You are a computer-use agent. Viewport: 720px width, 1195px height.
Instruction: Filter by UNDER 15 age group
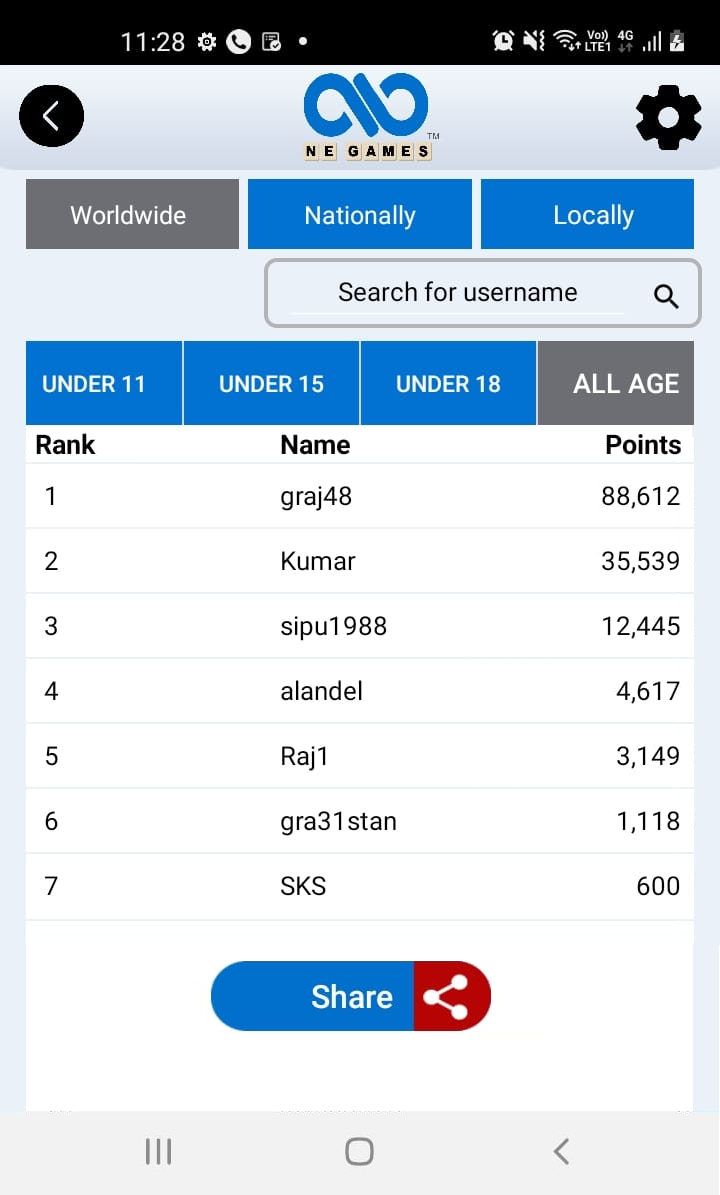[271, 383]
